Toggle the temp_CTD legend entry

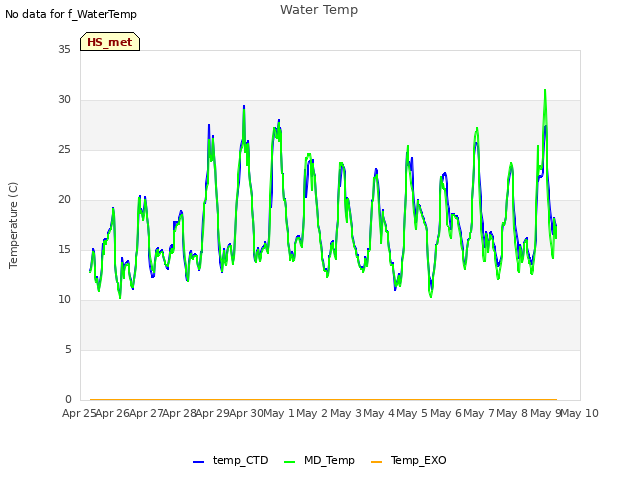point(231,460)
